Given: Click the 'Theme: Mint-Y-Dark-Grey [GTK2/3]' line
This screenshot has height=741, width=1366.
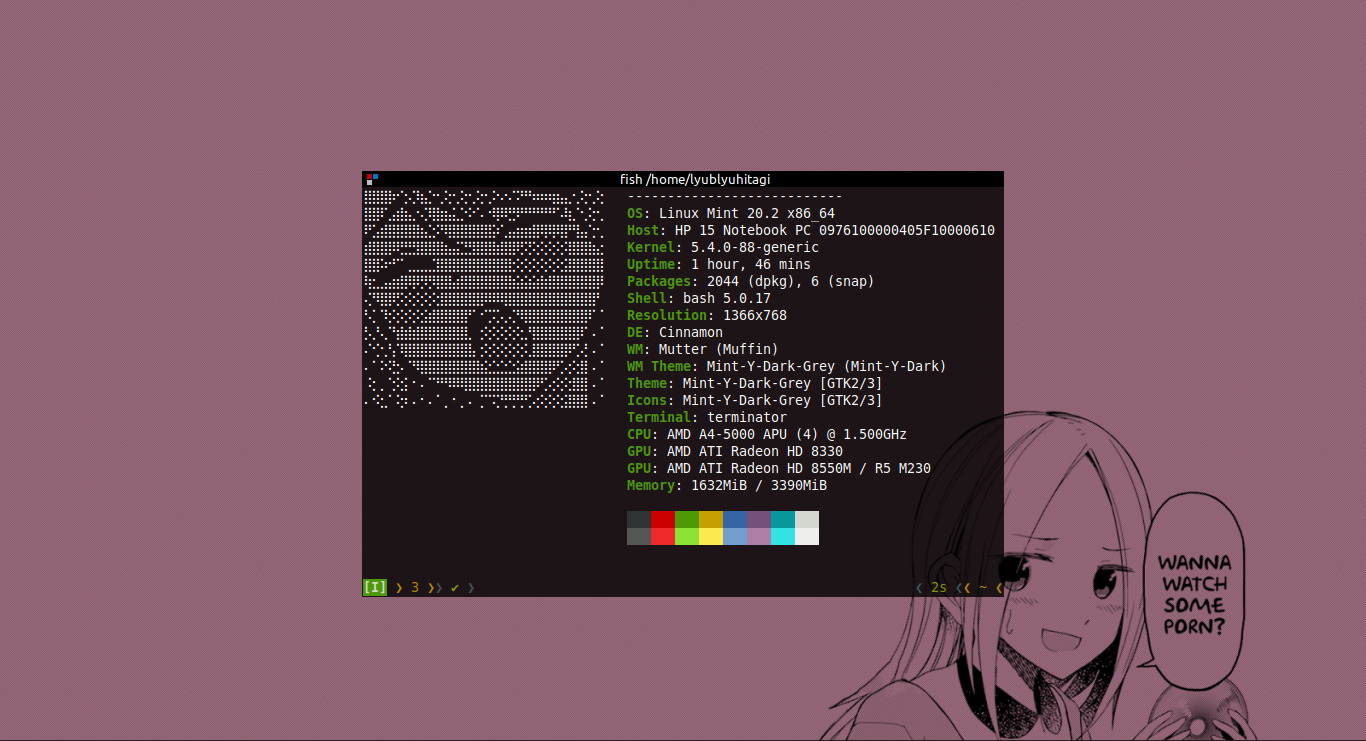Looking at the screenshot, I should click(x=755, y=383).
